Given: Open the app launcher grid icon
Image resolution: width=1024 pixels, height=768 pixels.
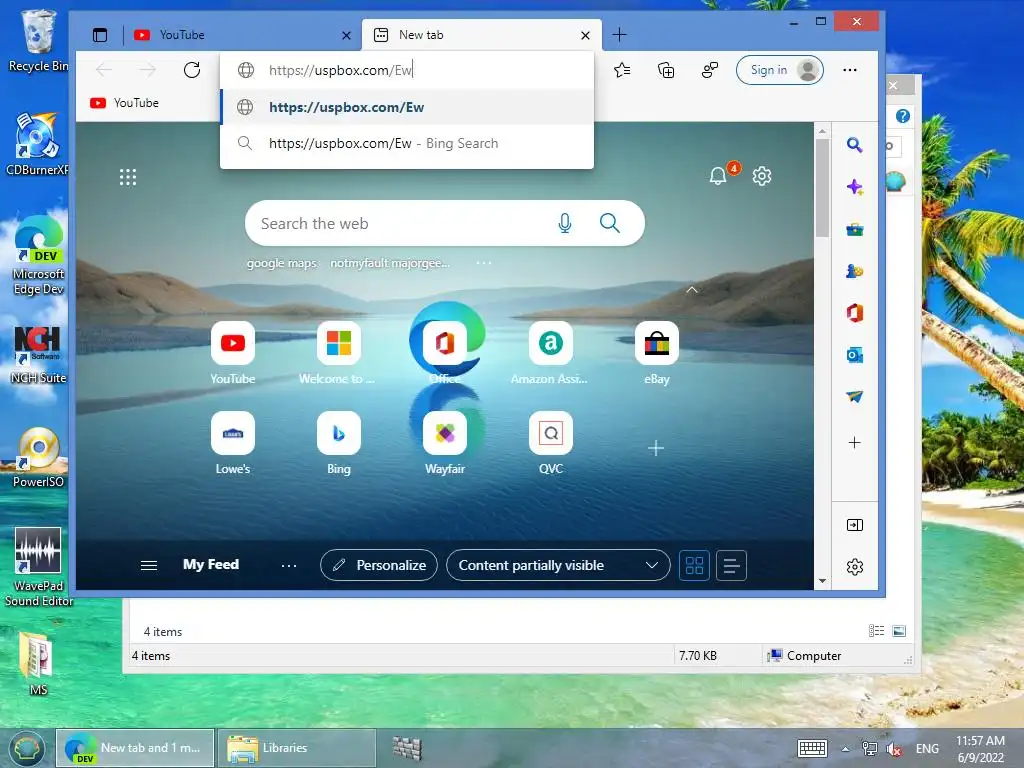Looking at the screenshot, I should (128, 177).
